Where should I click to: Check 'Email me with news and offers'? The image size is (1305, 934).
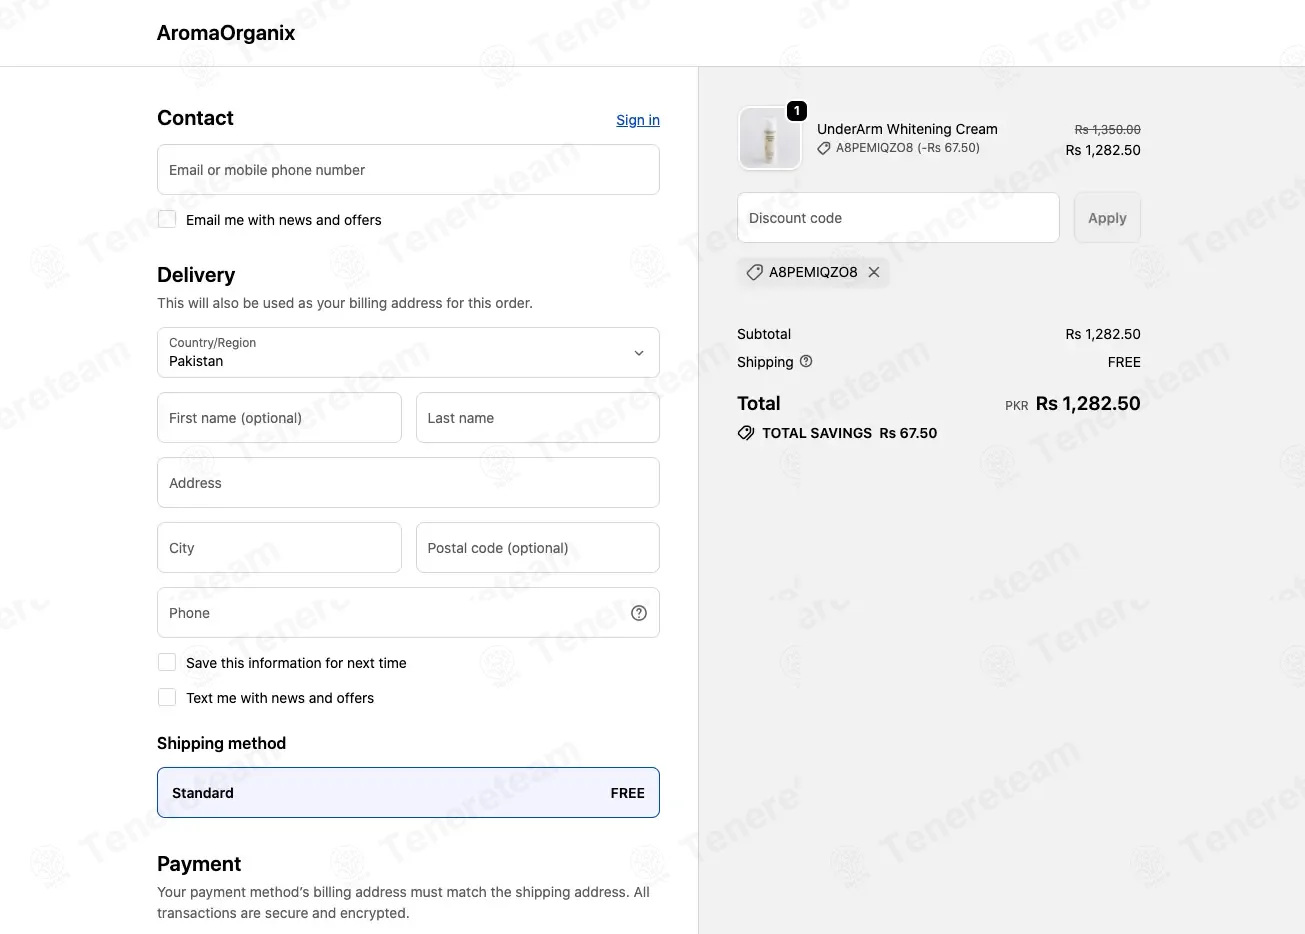pyautogui.click(x=167, y=219)
